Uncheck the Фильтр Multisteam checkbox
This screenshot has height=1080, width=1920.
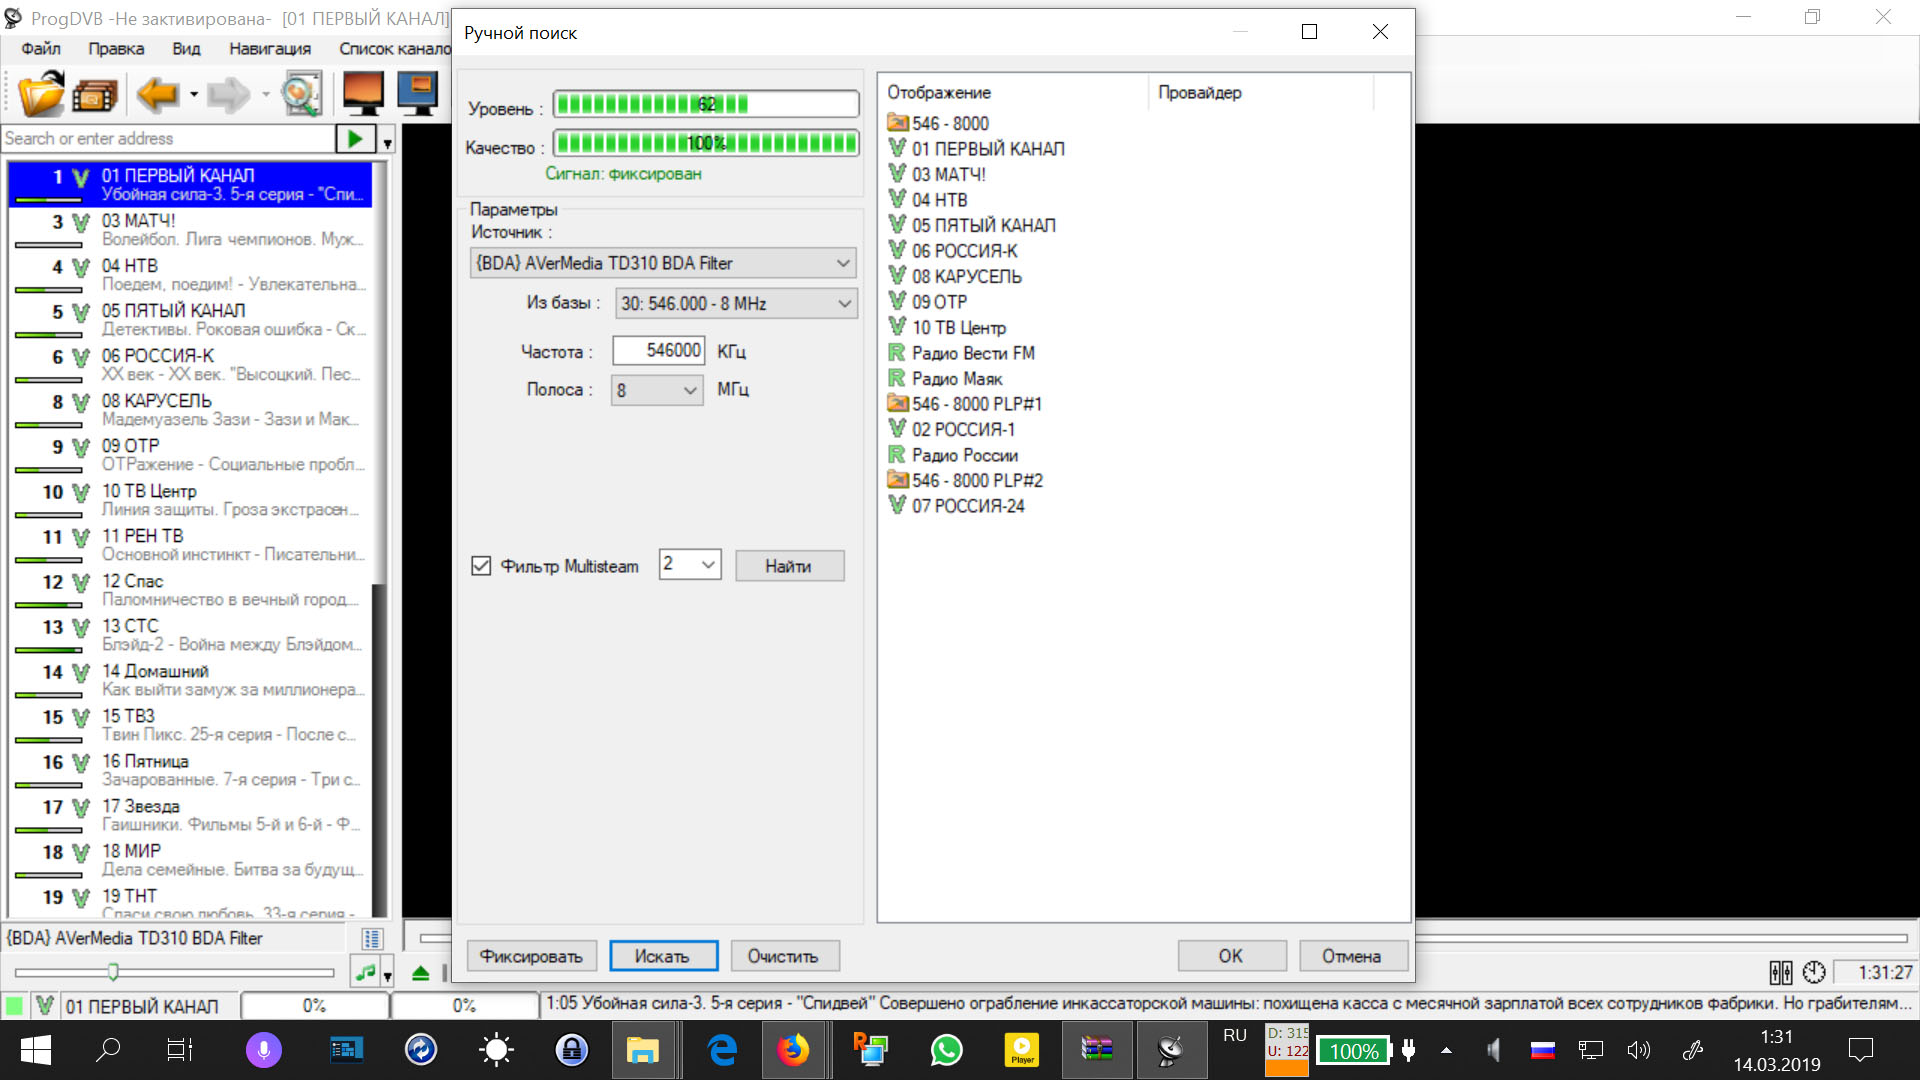pyautogui.click(x=481, y=566)
